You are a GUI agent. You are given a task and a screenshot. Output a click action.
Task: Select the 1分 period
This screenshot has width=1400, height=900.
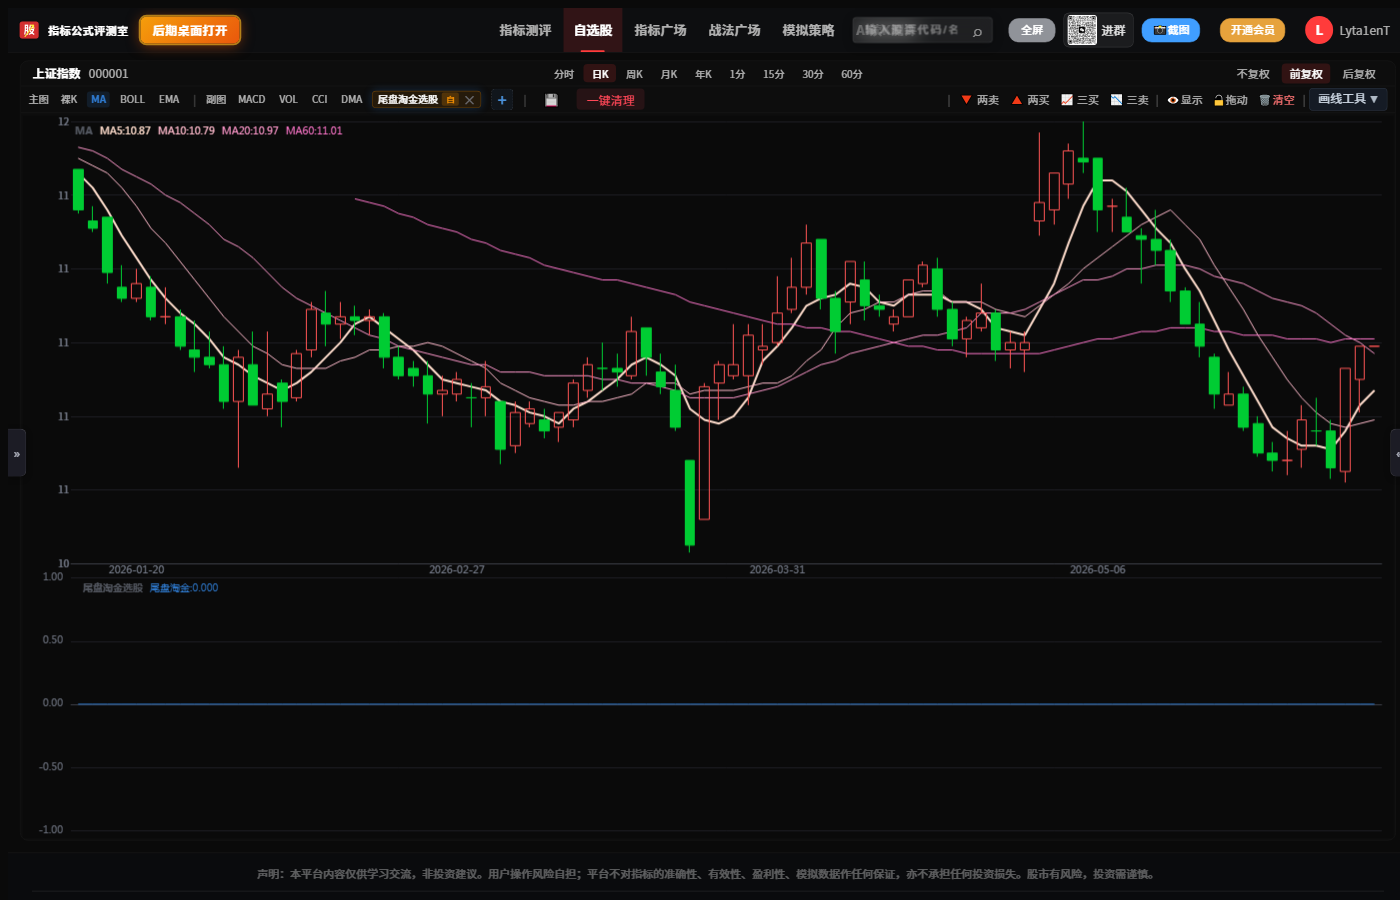pyautogui.click(x=737, y=74)
